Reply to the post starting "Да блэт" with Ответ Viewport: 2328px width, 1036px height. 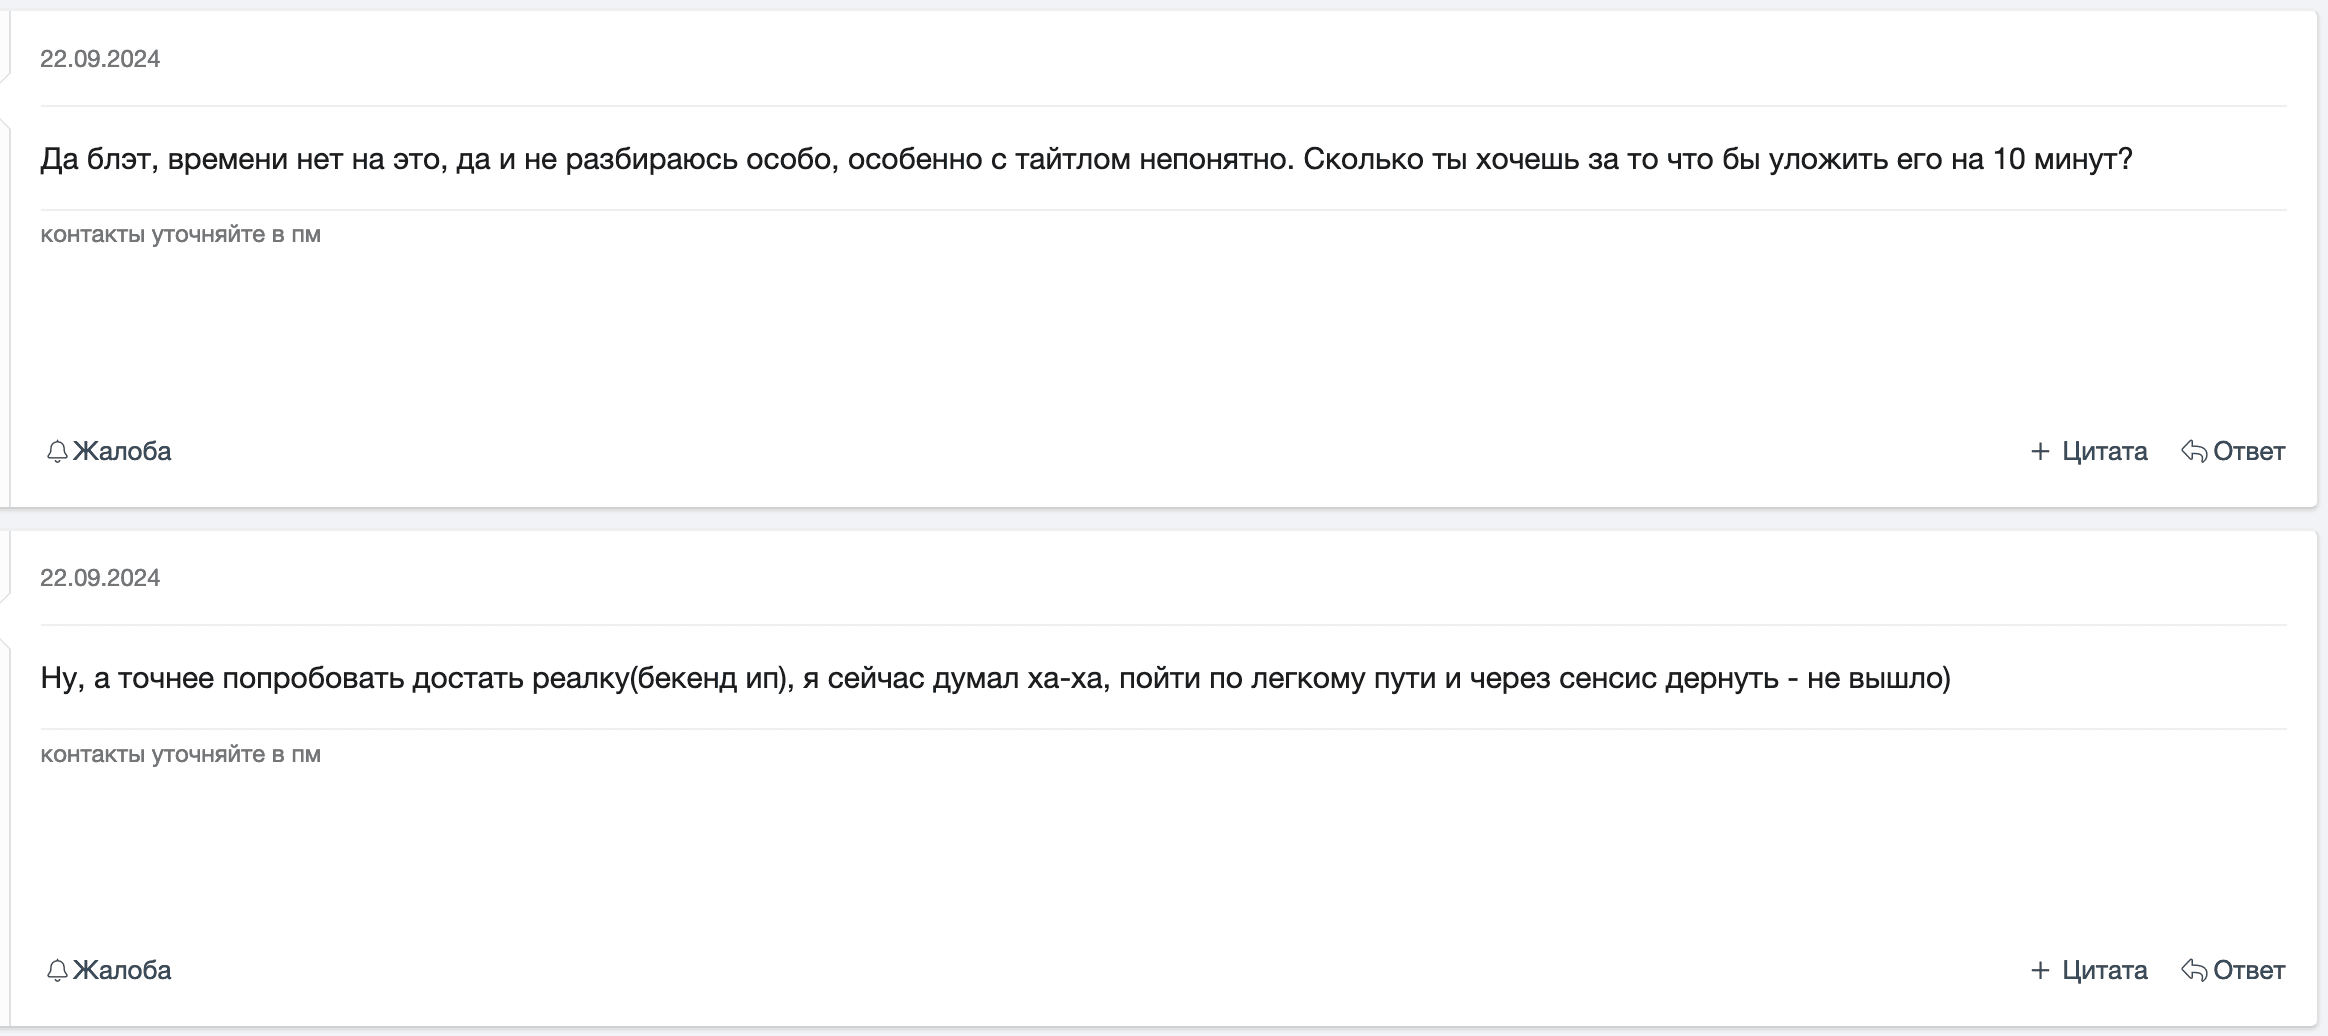coord(2248,452)
